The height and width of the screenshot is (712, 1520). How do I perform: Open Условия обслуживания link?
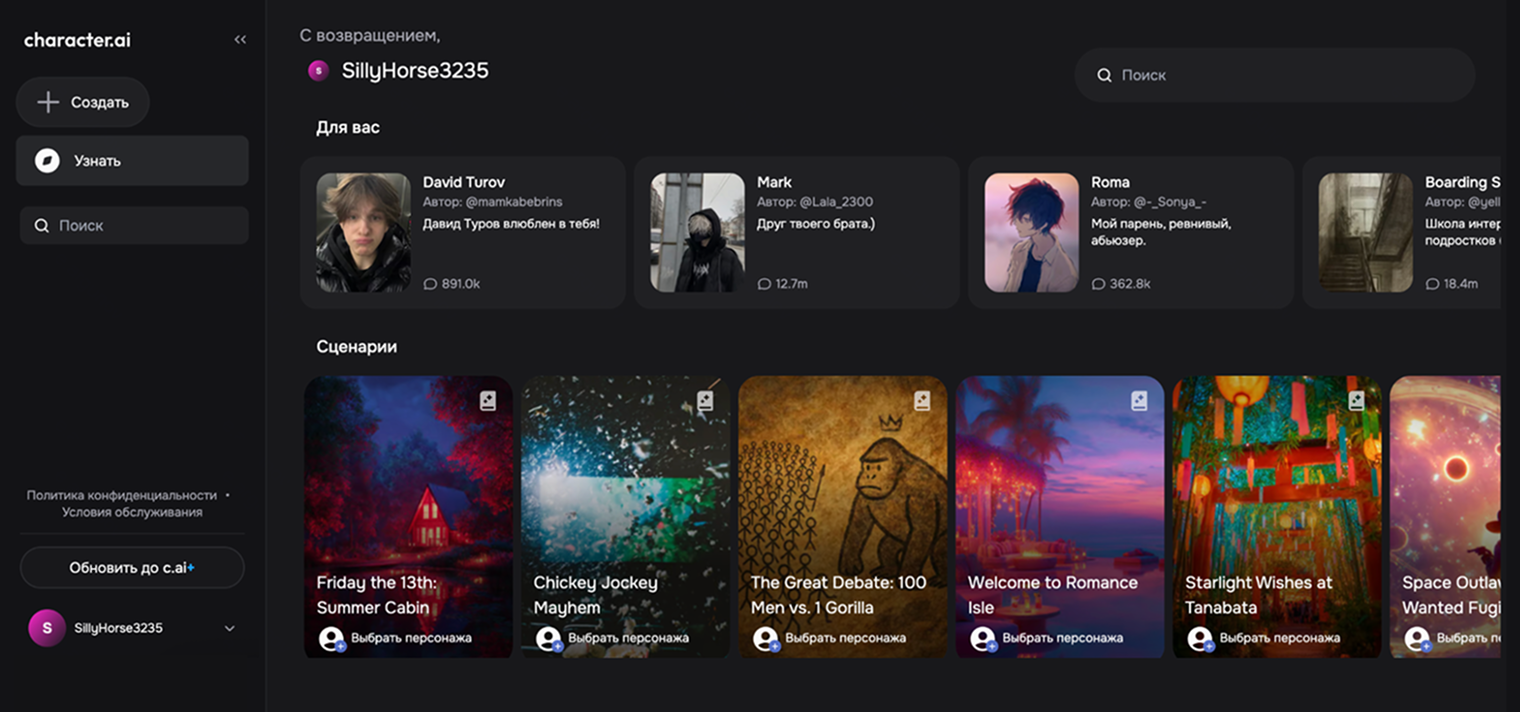tap(132, 512)
